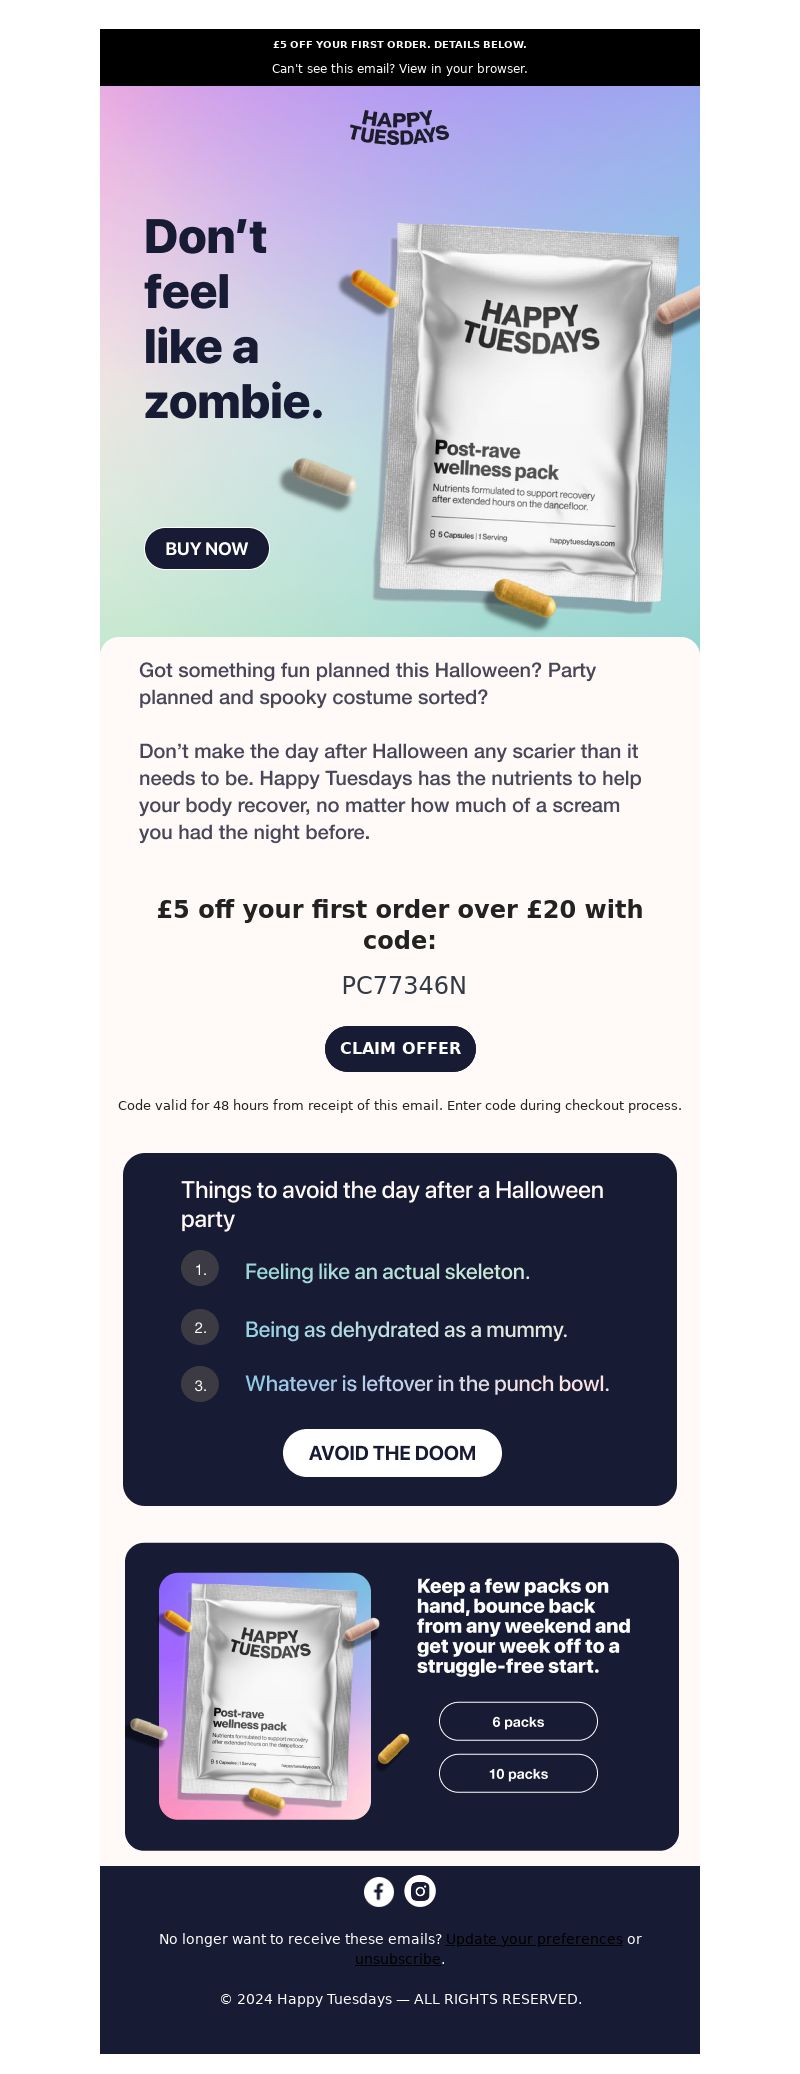Image resolution: width=800 pixels, height=2074 pixels.
Task: Click the number 3 list badge
Action: (x=200, y=1384)
